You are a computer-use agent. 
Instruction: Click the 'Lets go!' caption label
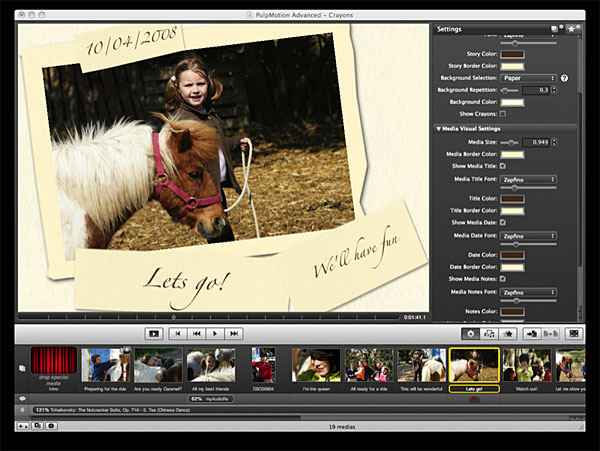pyautogui.click(x=474, y=389)
